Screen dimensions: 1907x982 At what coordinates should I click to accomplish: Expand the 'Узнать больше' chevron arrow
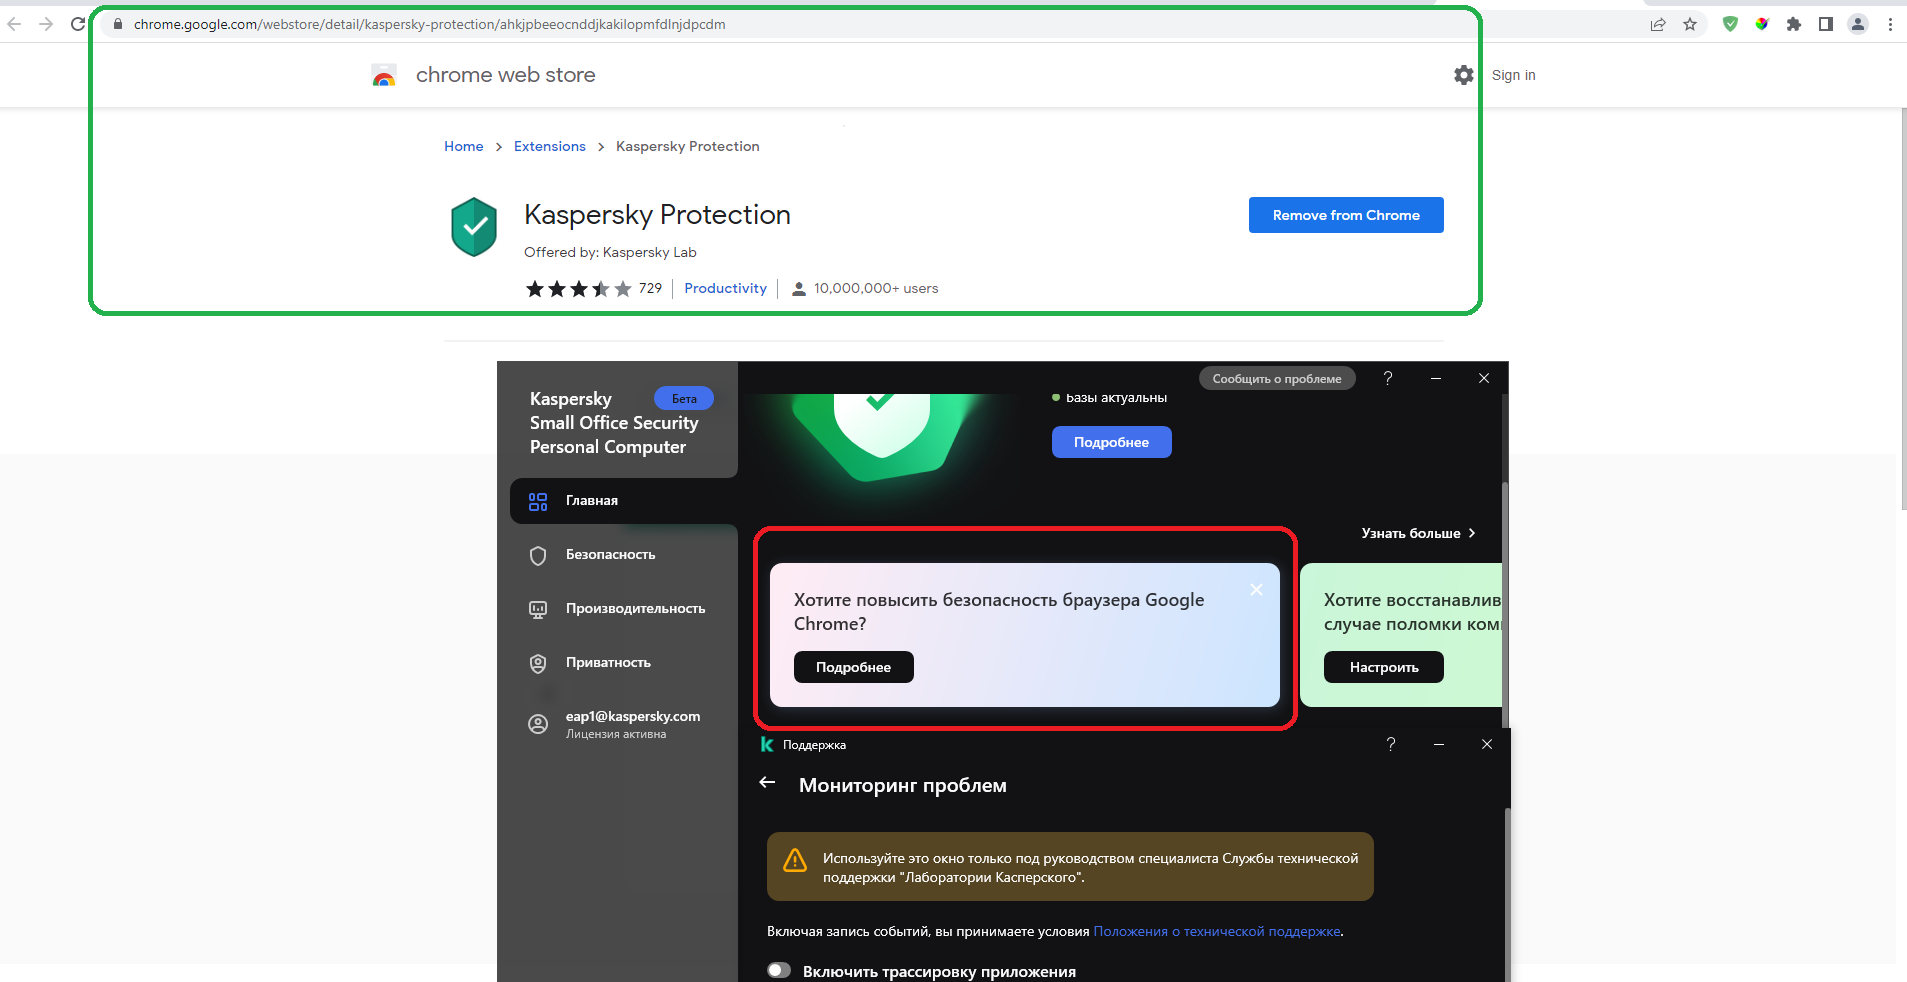click(x=1472, y=533)
